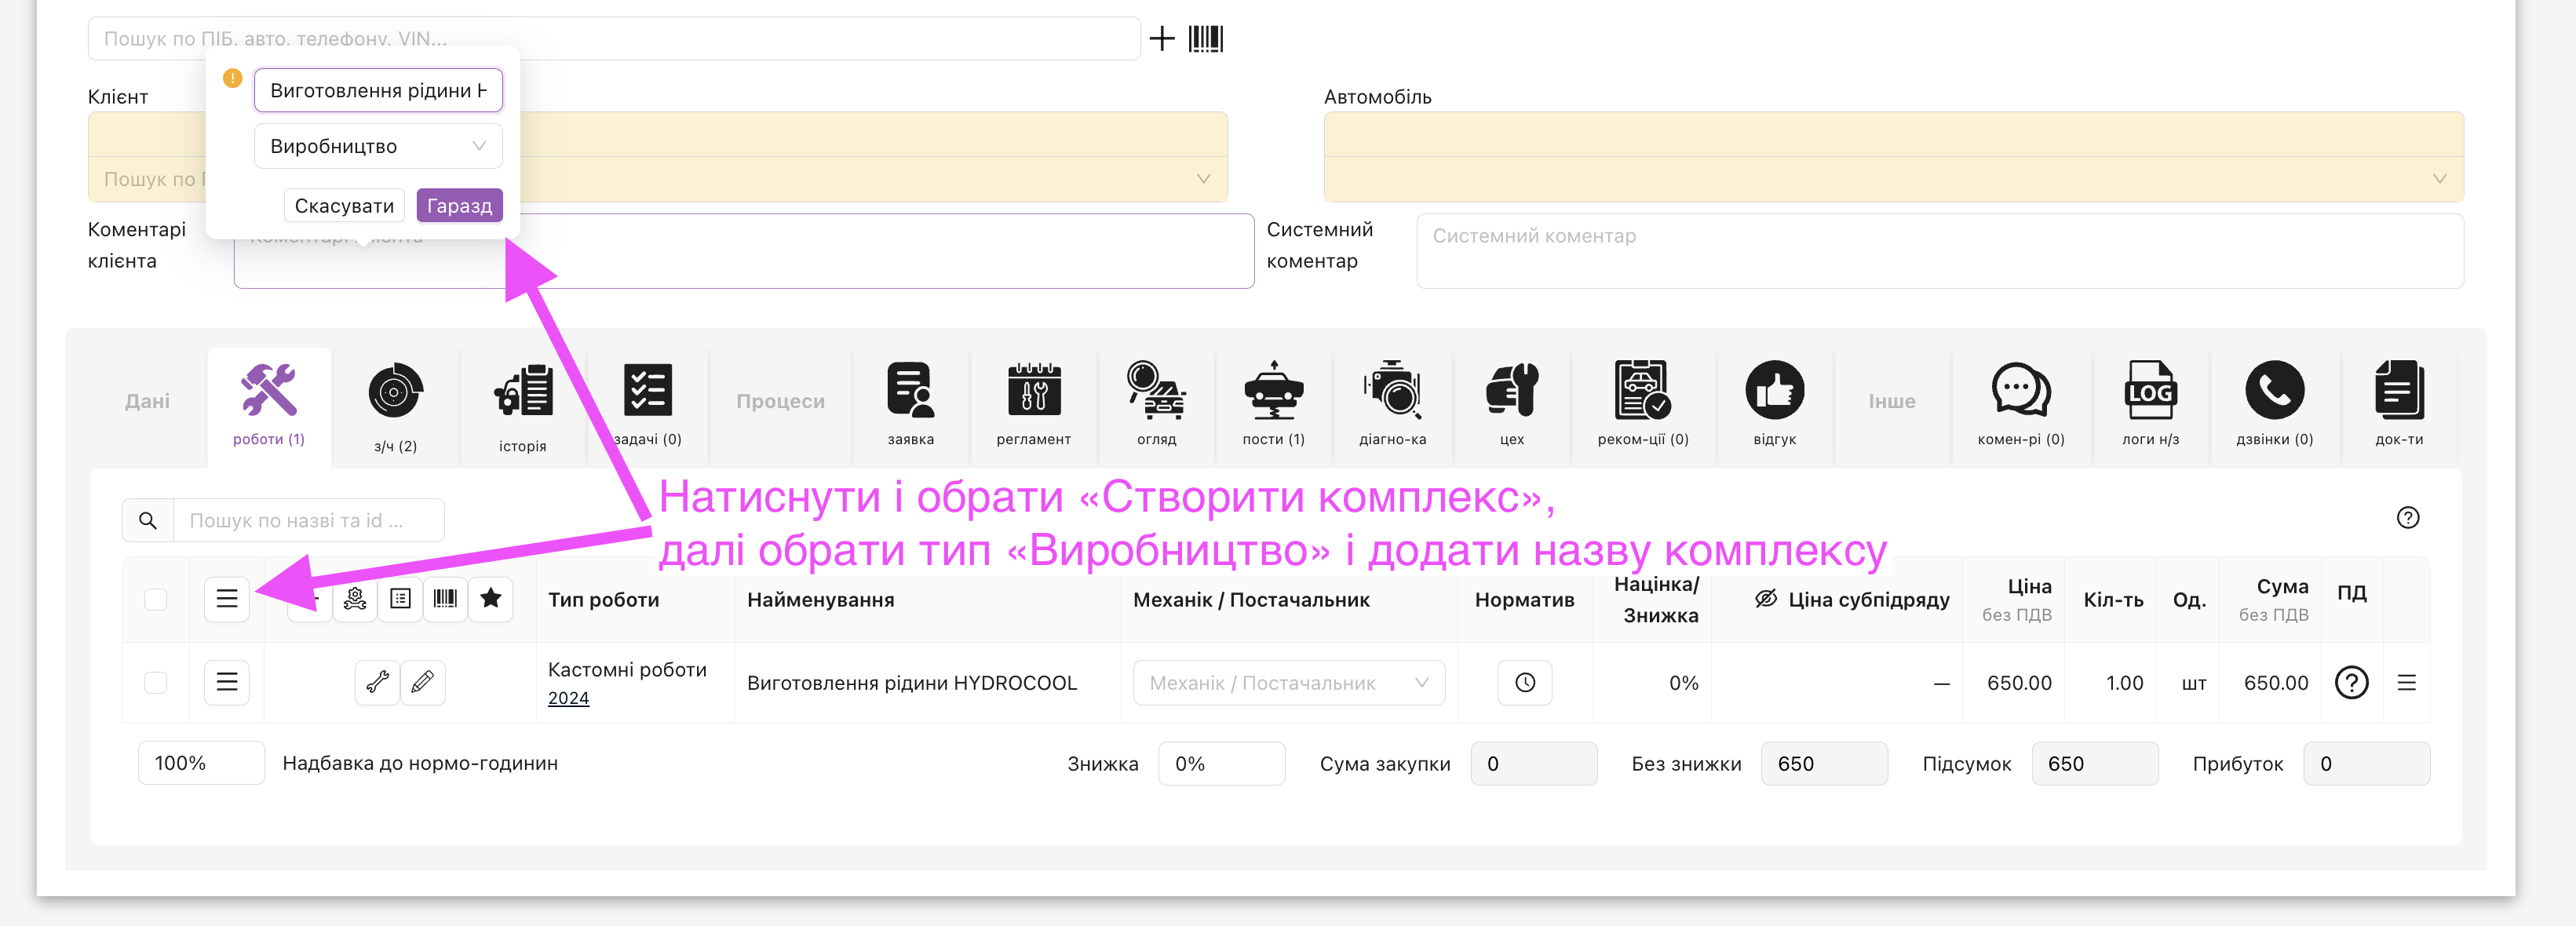Expand the Виробництво type dropdown
This screenshot has width=2576, height=926.
[378, 146]
